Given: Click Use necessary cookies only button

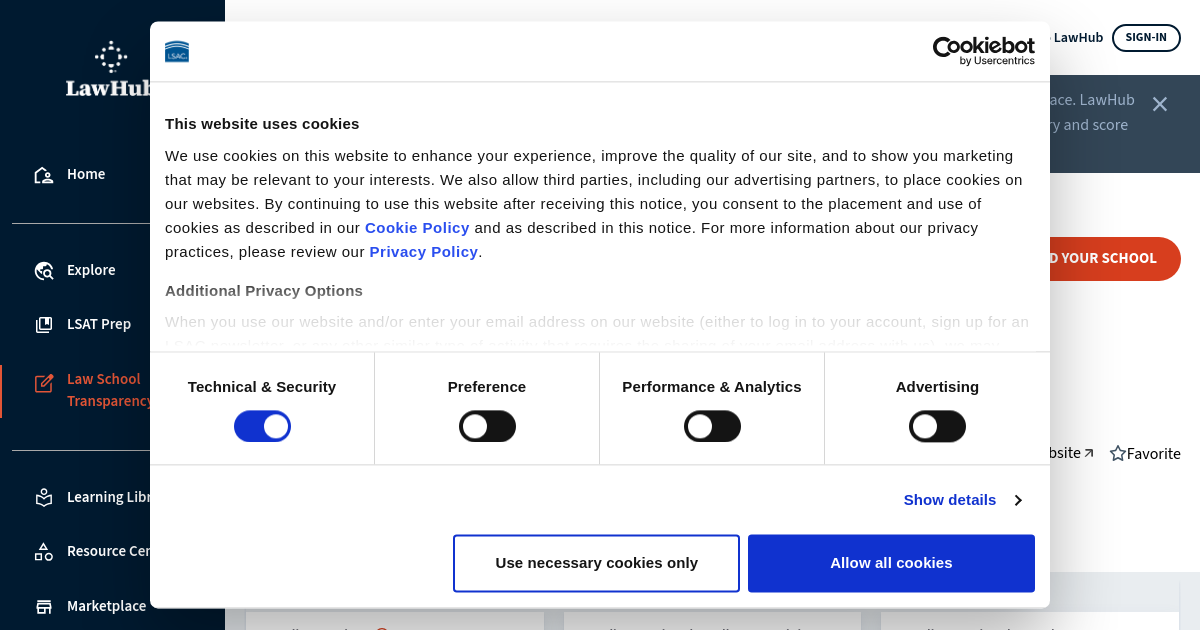Looking at the screenshot, I should pyautogui.click(x=596, y=563).
